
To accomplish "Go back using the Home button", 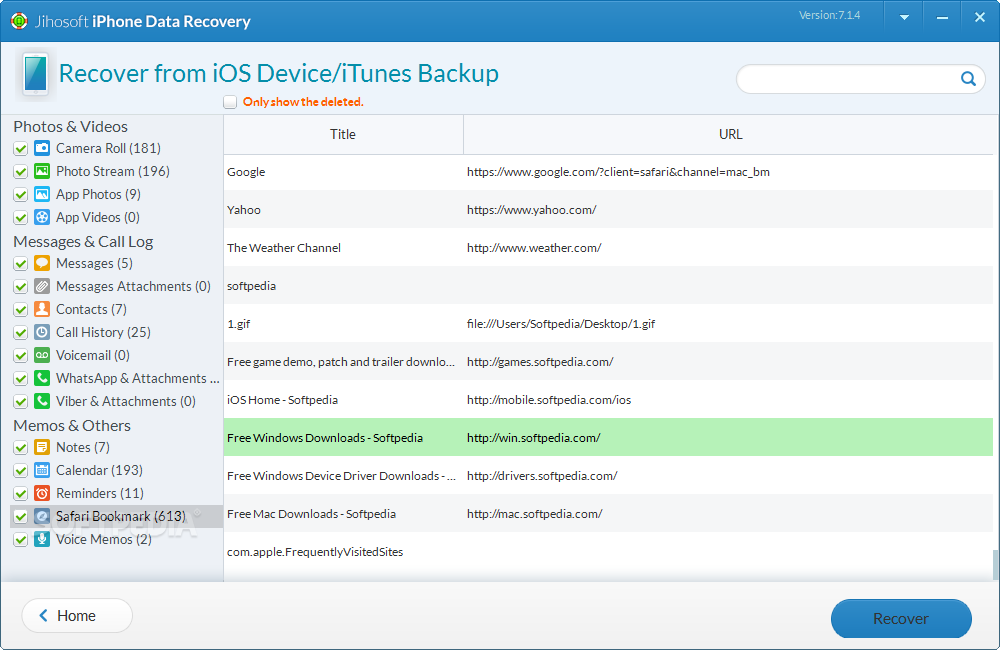I will click(x=77, y=616).
